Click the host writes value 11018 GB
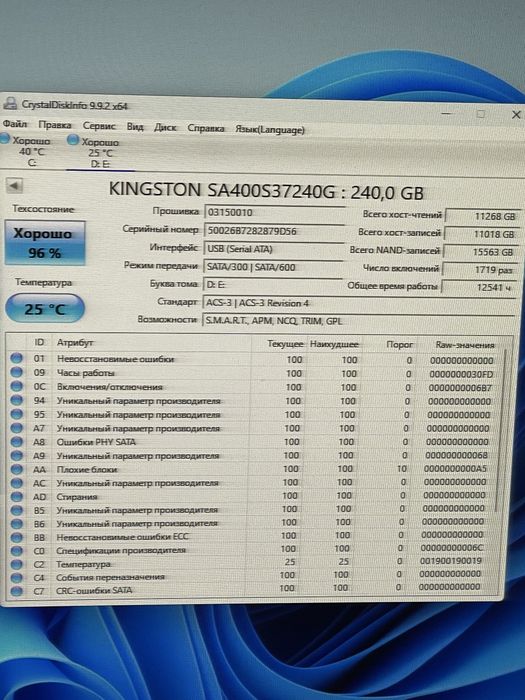Viewport: 525px width, 700px height. [481, 234]
